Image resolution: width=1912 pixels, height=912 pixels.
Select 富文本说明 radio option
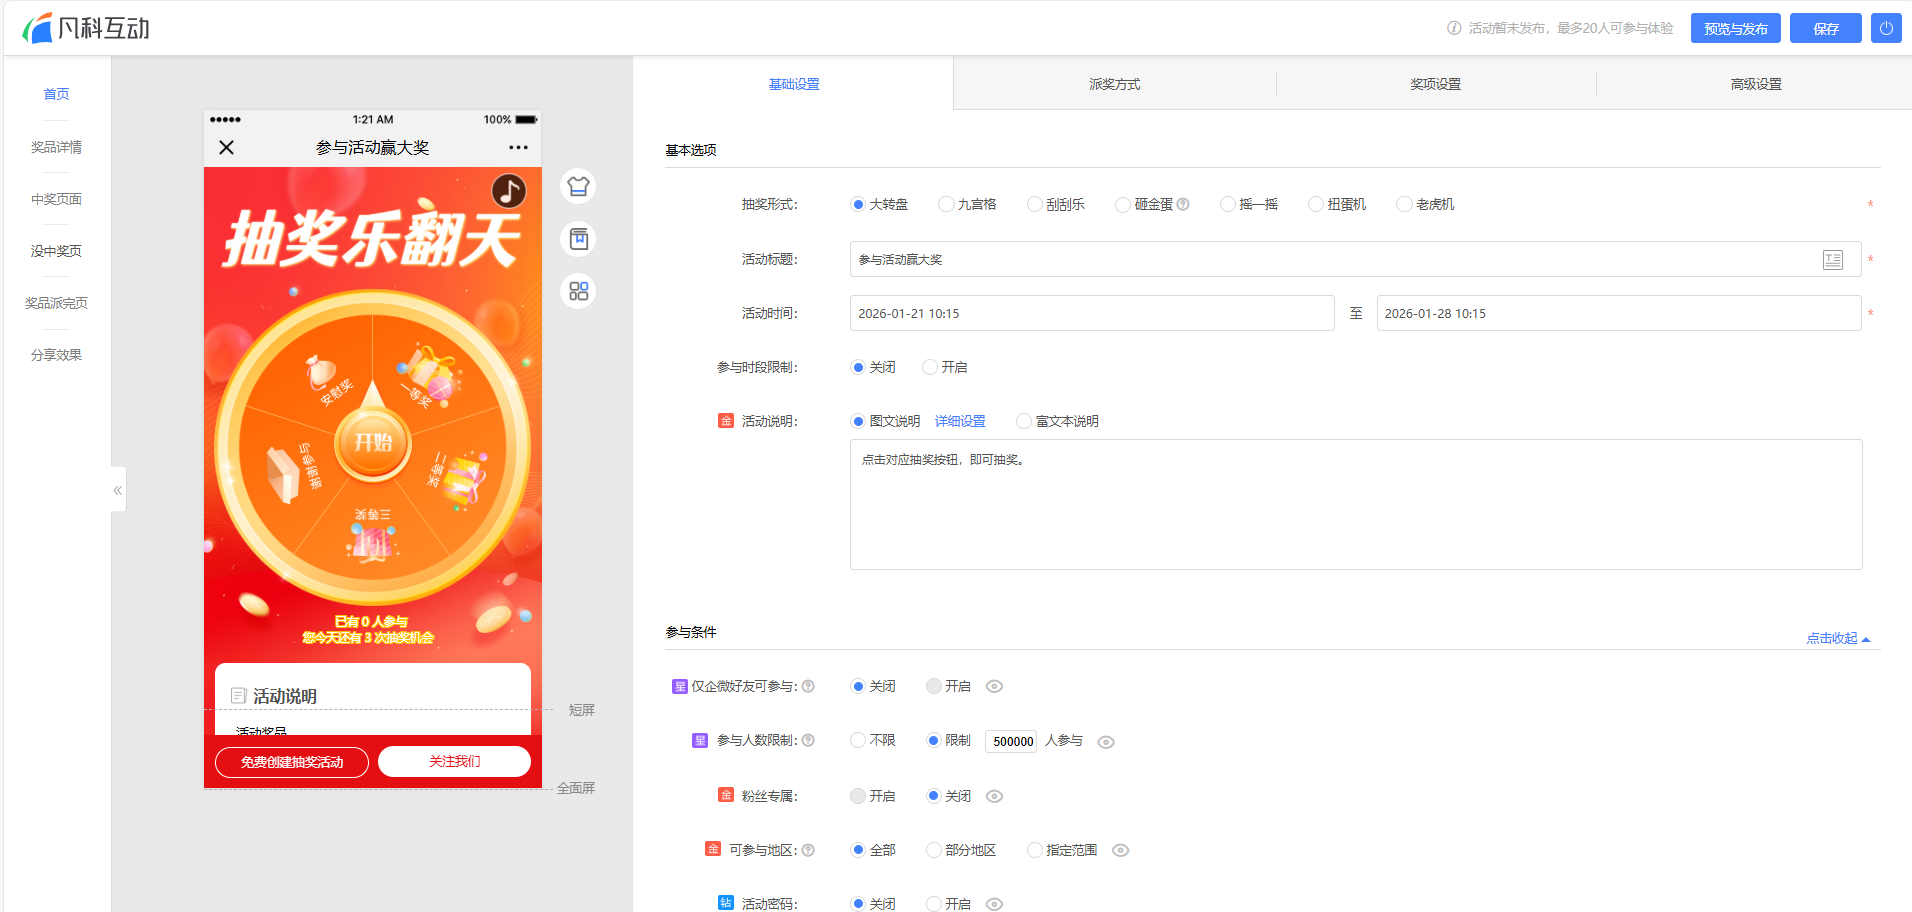(1024, 421)
